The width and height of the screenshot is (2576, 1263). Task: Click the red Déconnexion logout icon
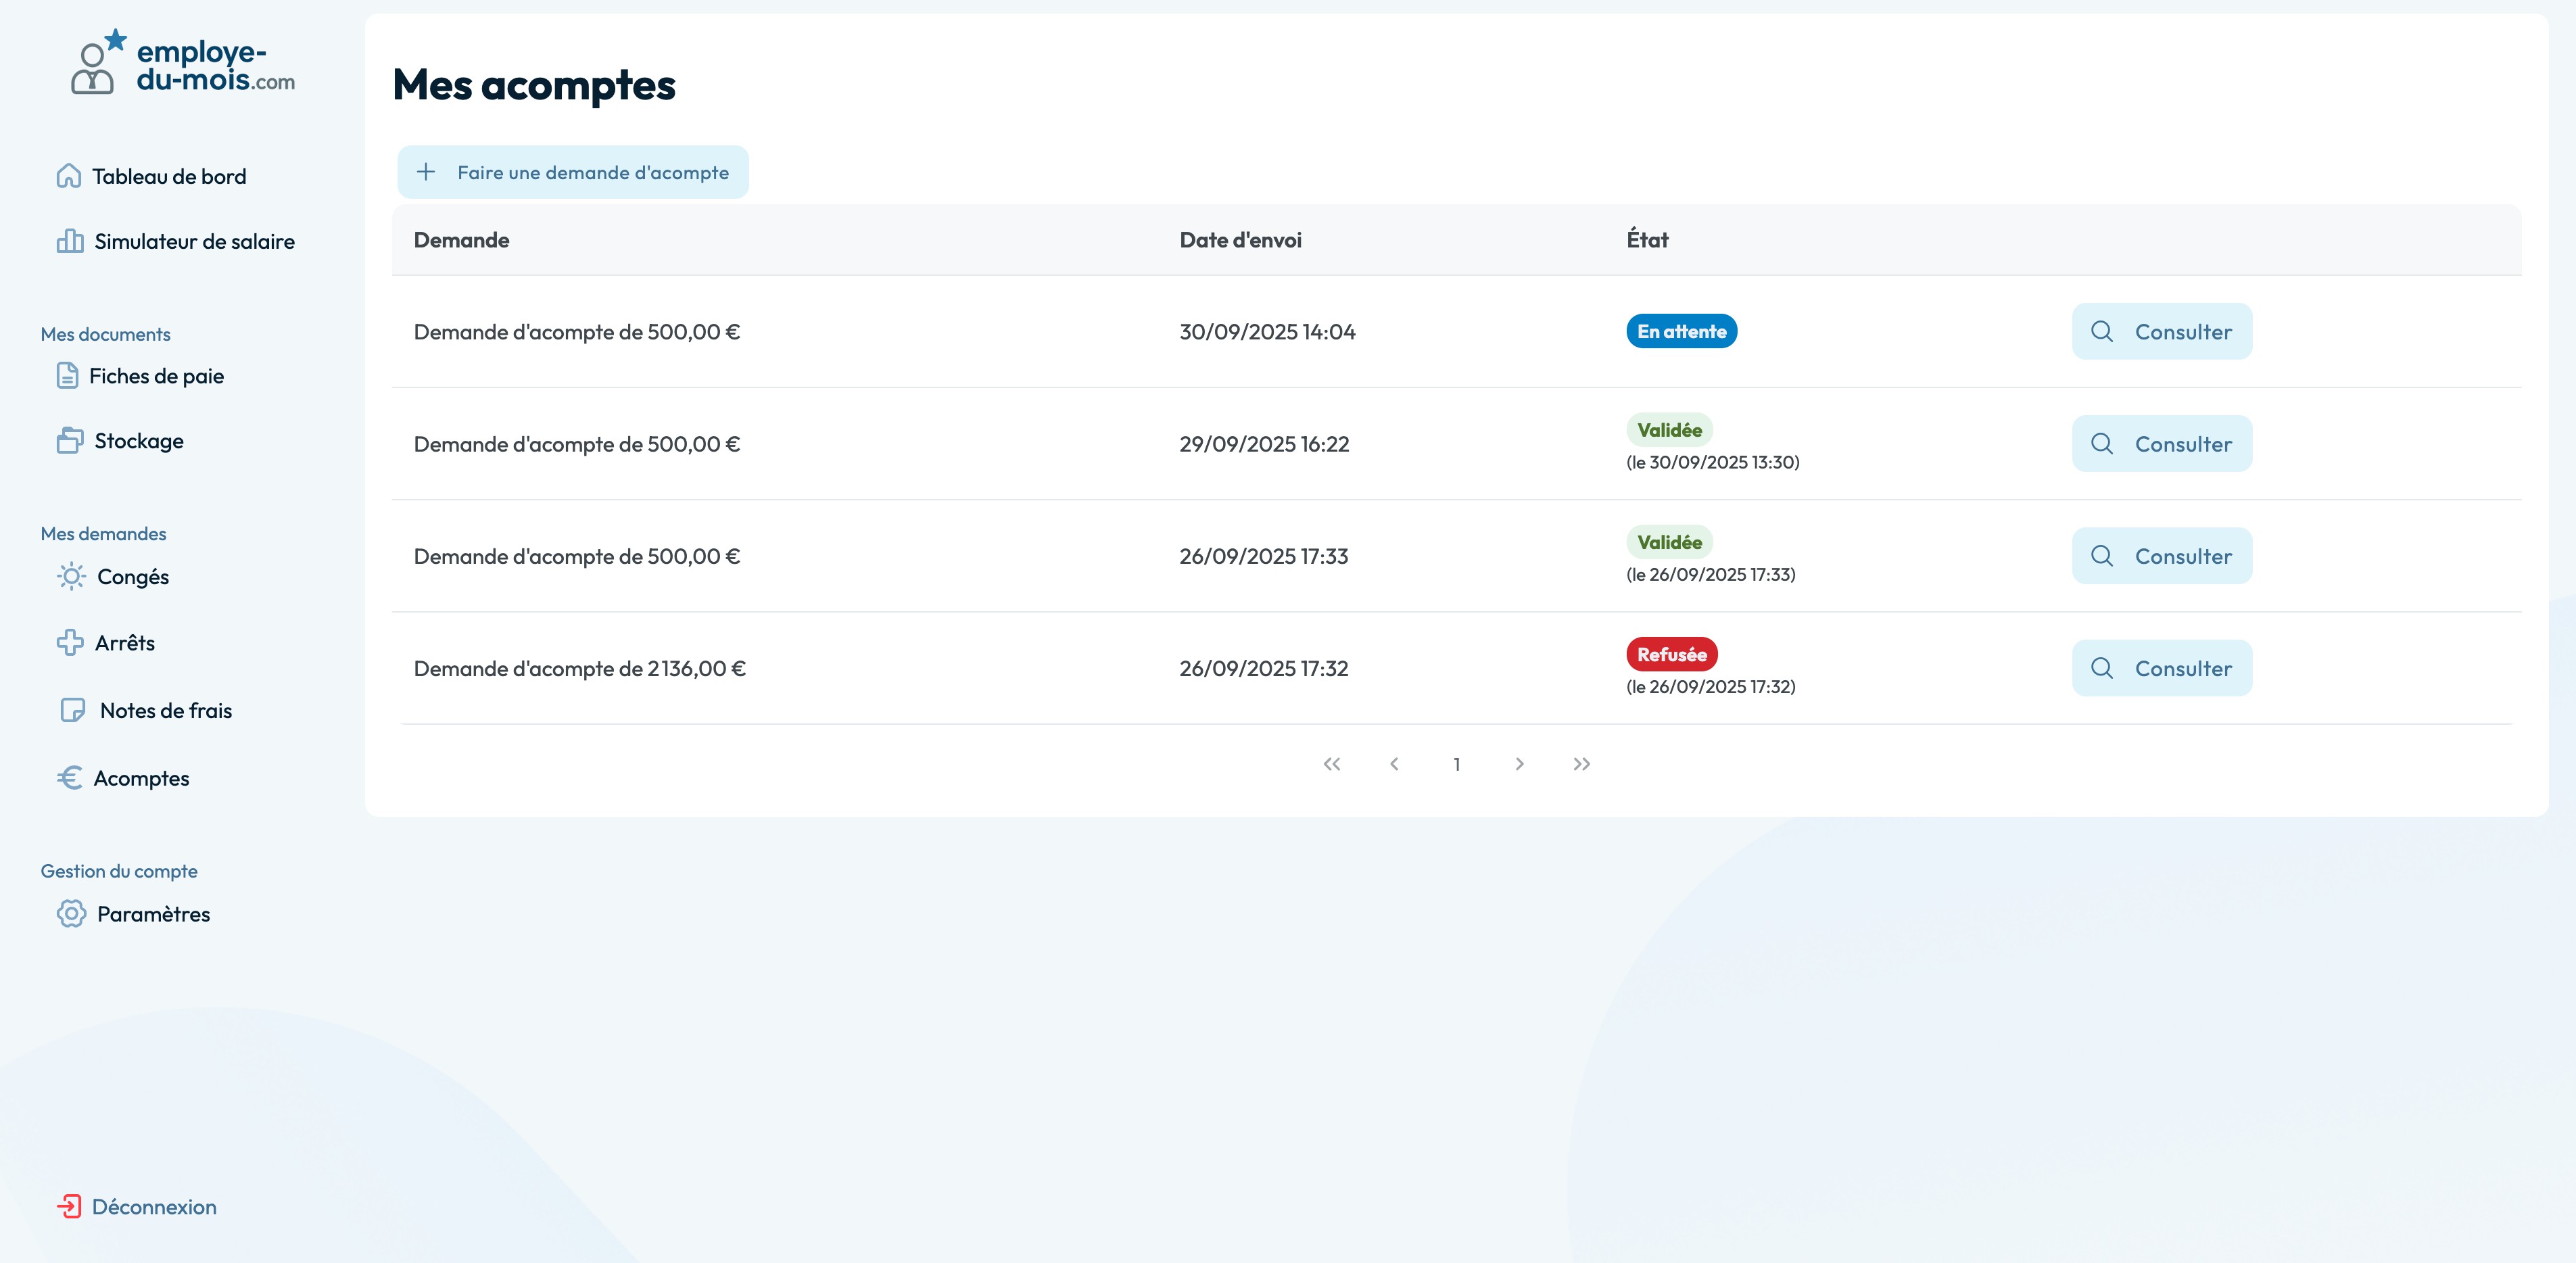tap(69, 1207)
